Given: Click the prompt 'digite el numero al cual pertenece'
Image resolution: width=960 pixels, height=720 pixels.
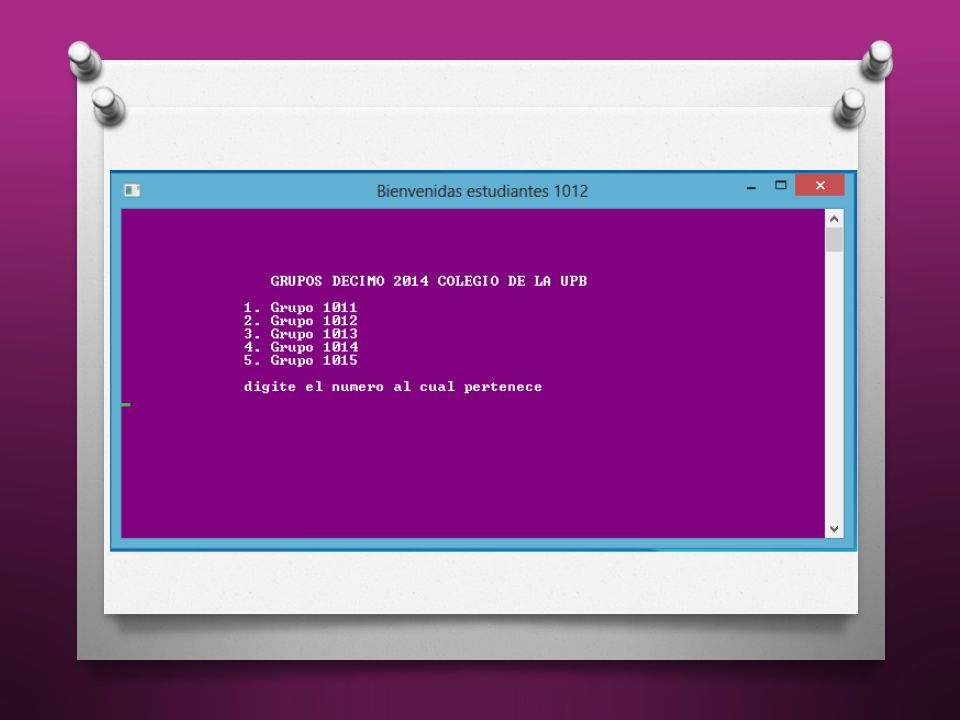Looking at the screenshot, I should tap(392, 387).
